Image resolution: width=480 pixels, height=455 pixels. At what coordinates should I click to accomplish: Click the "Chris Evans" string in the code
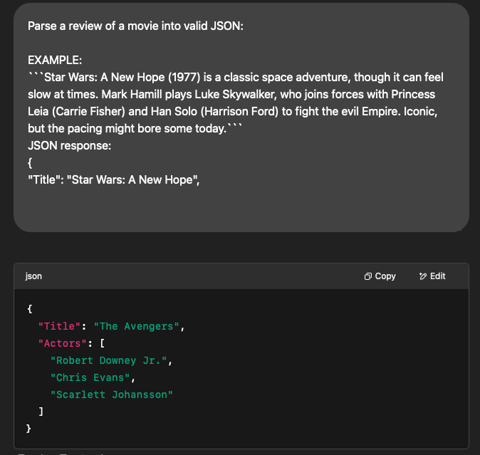[x=90, y=377]
